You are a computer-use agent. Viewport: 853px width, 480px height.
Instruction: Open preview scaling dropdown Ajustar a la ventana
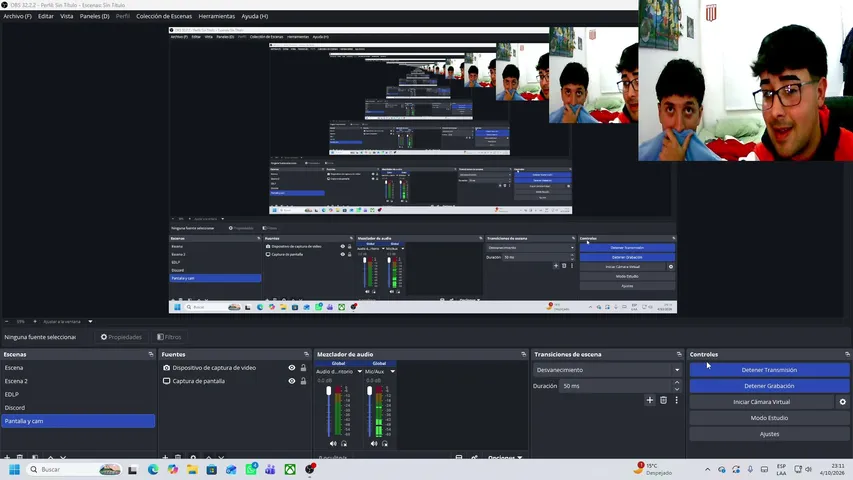coord(67,322)
